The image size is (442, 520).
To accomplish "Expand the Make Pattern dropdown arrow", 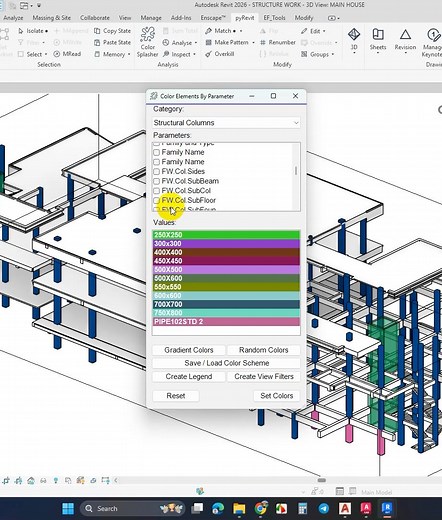I will coord(253,42).
